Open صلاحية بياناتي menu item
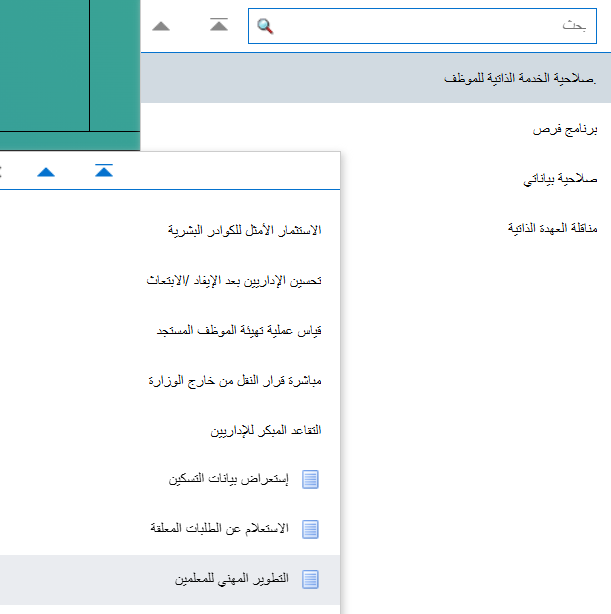This screenshot has width=611, height=614. tap(560, 179)
